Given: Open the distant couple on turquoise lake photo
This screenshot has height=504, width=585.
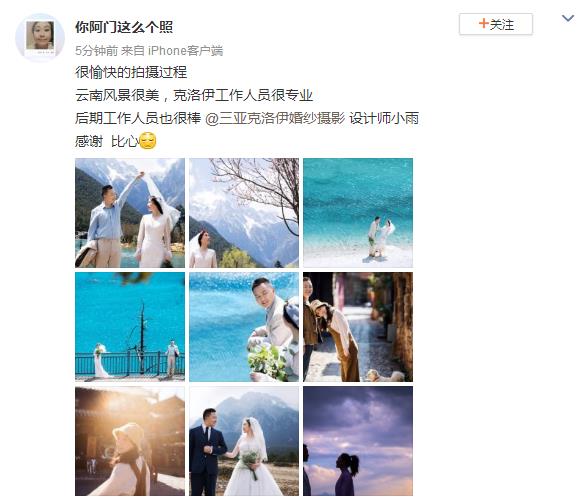Looking at the screenshot, I should tap(358, 213).
